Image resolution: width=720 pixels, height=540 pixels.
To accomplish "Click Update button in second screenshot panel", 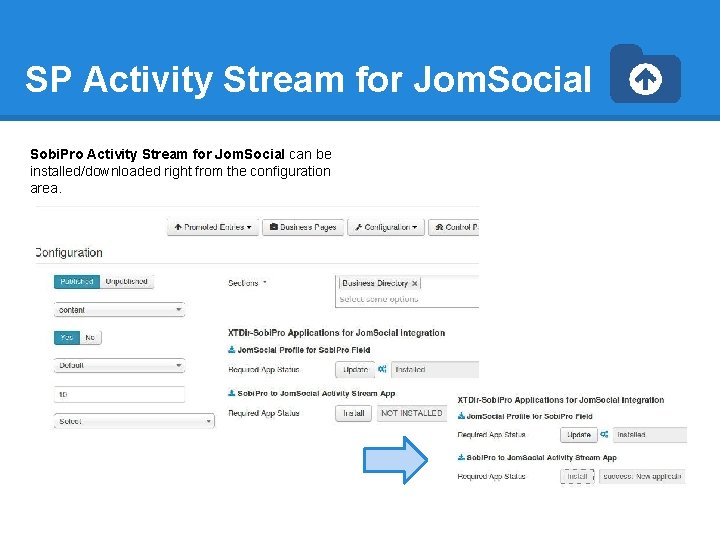I will (579, 434).
